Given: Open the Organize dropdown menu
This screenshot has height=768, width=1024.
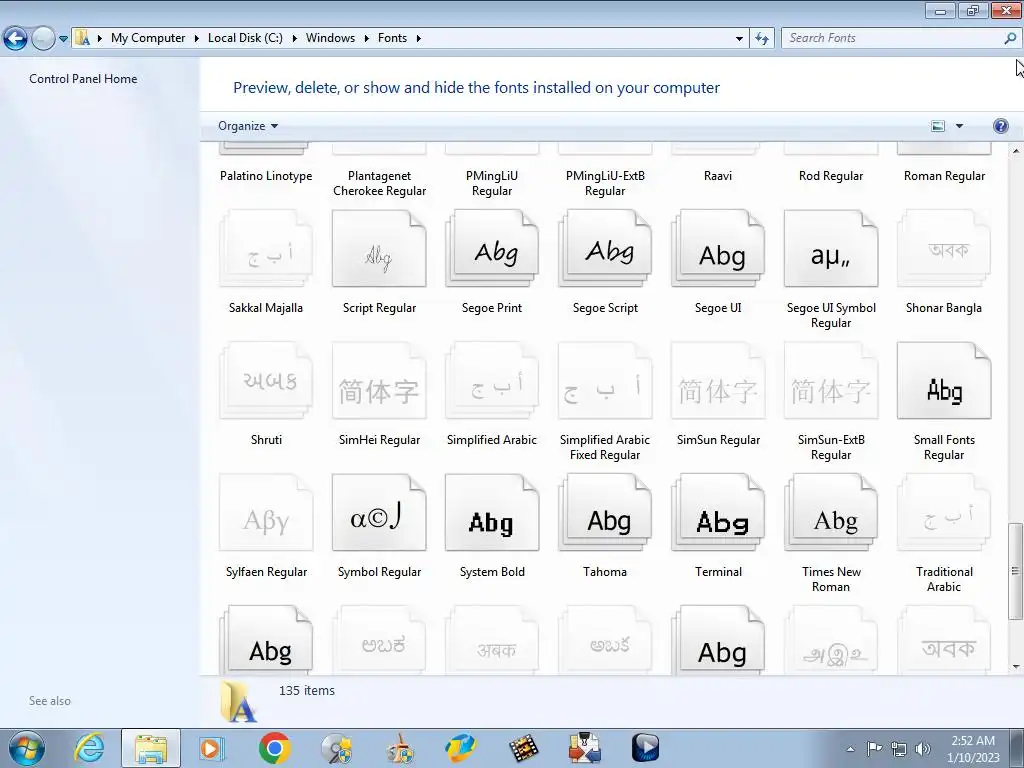Looking at the screenshot, I should click(248, 126).
